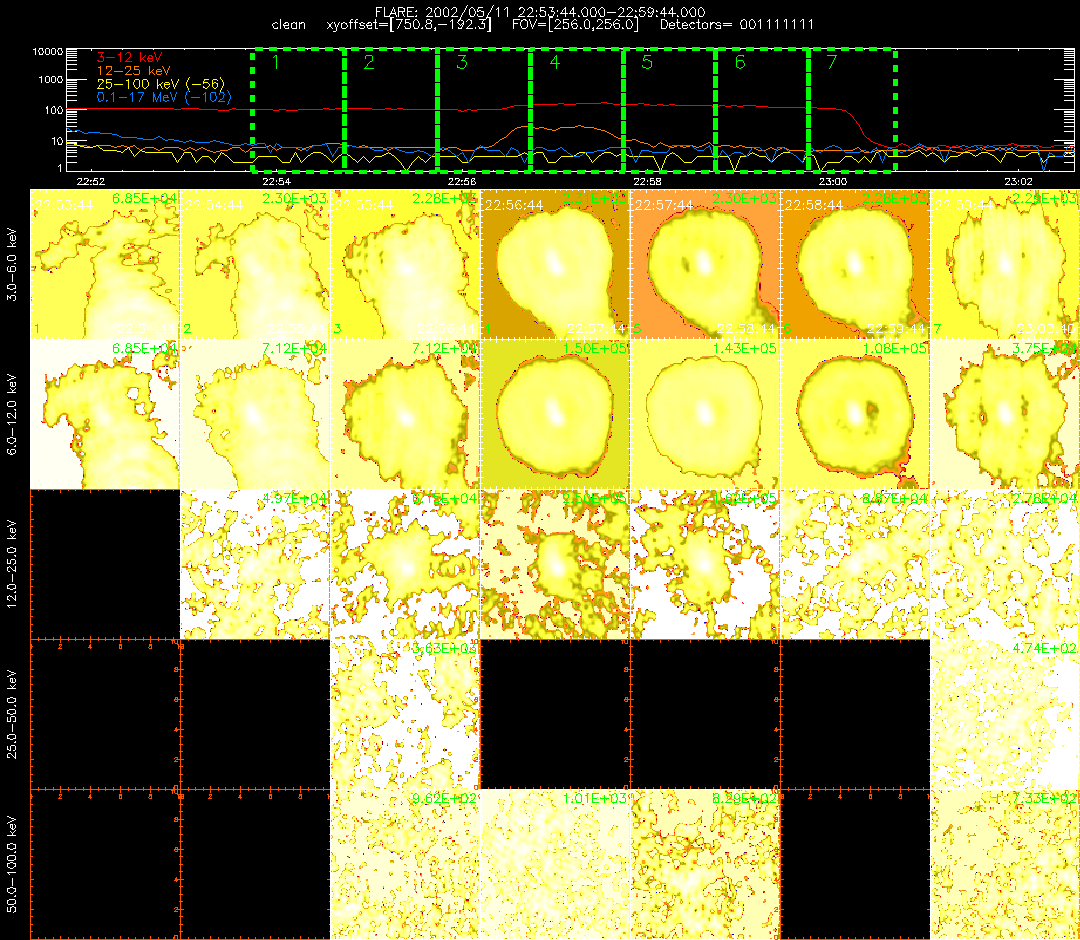View the 3.0-6.0 keV image for interval 6

click(855, 264)
